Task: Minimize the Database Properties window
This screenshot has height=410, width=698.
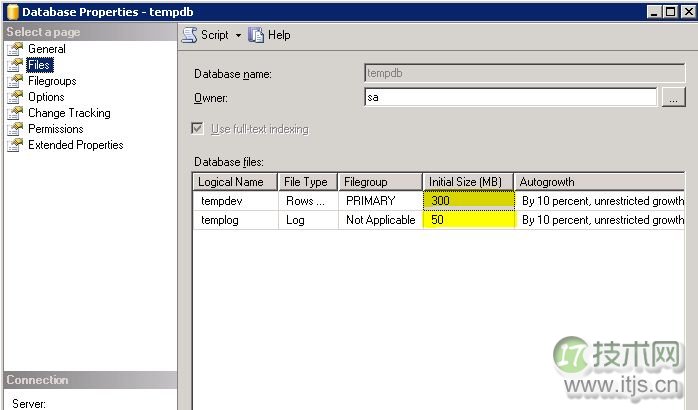Action: pos(654,12)
